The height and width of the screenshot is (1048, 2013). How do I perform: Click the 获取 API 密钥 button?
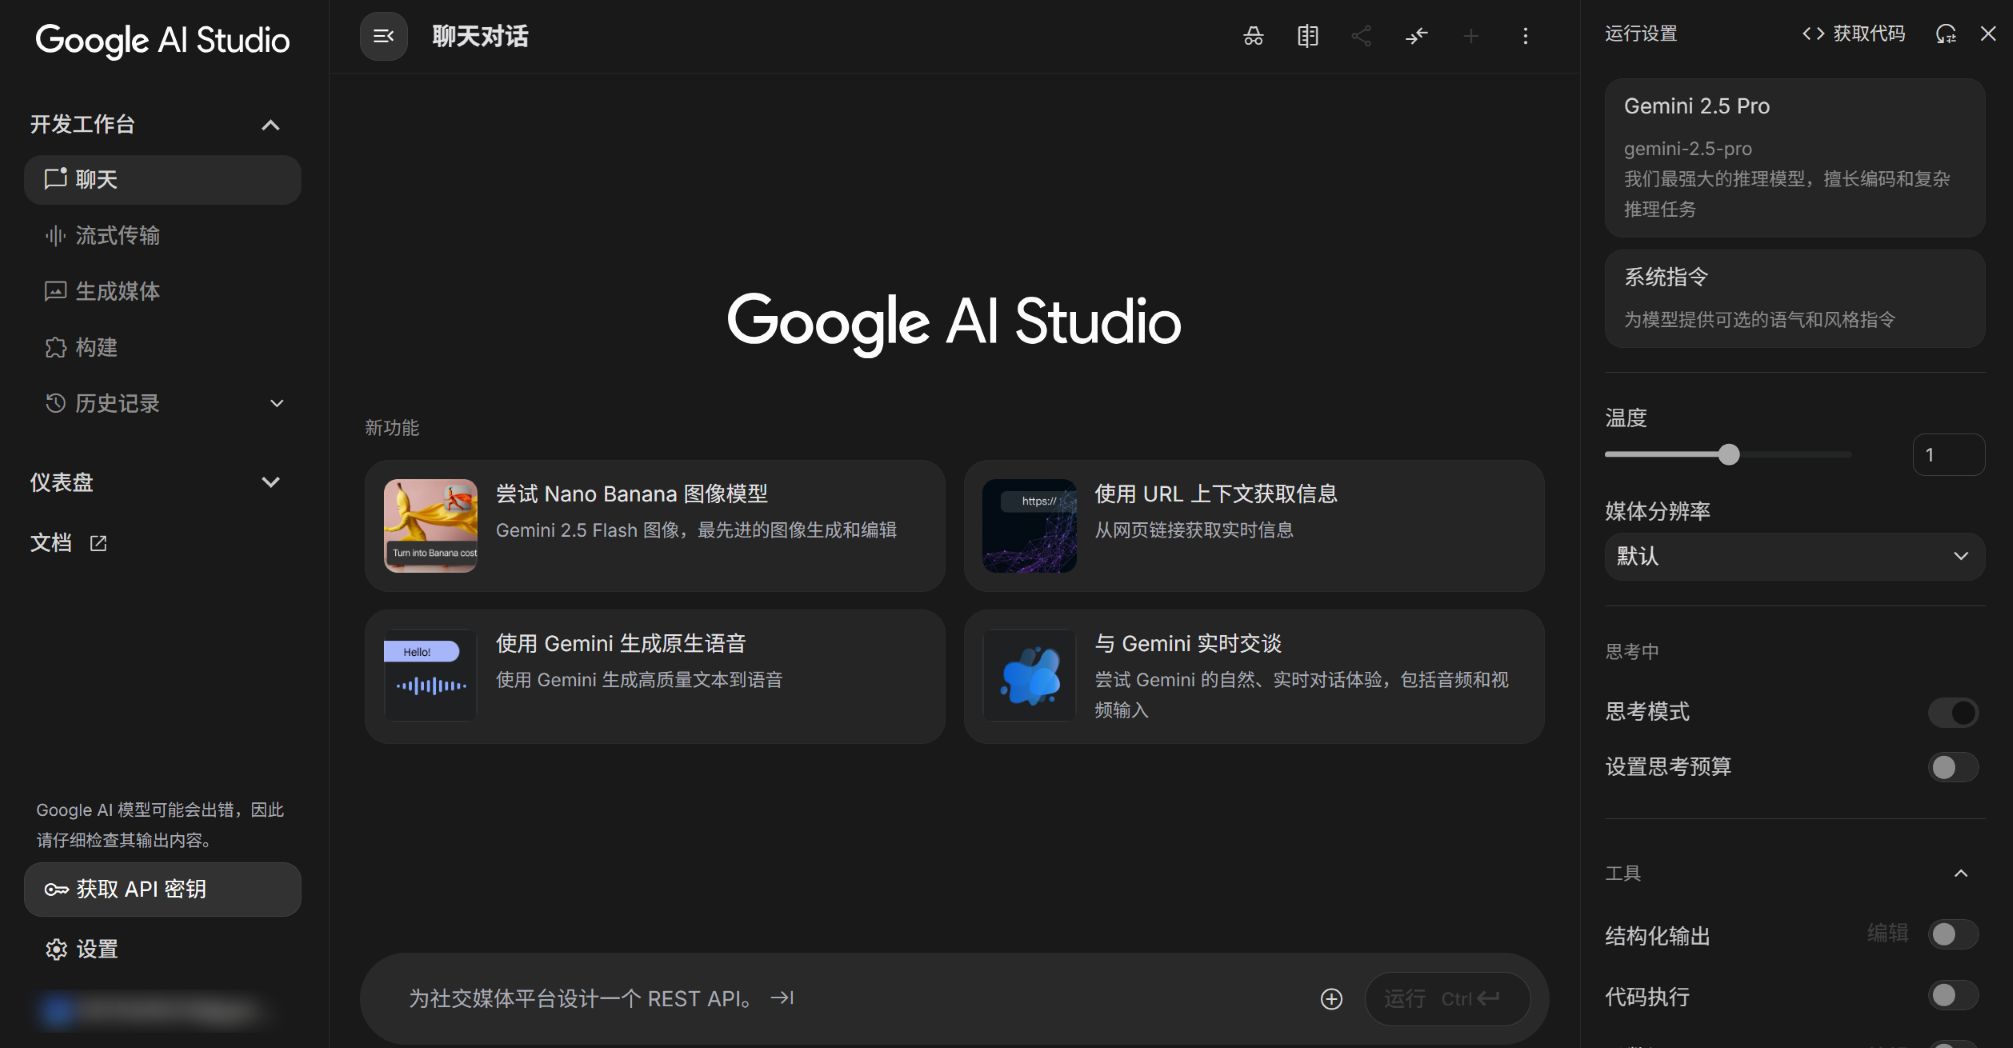coord(162,889)
